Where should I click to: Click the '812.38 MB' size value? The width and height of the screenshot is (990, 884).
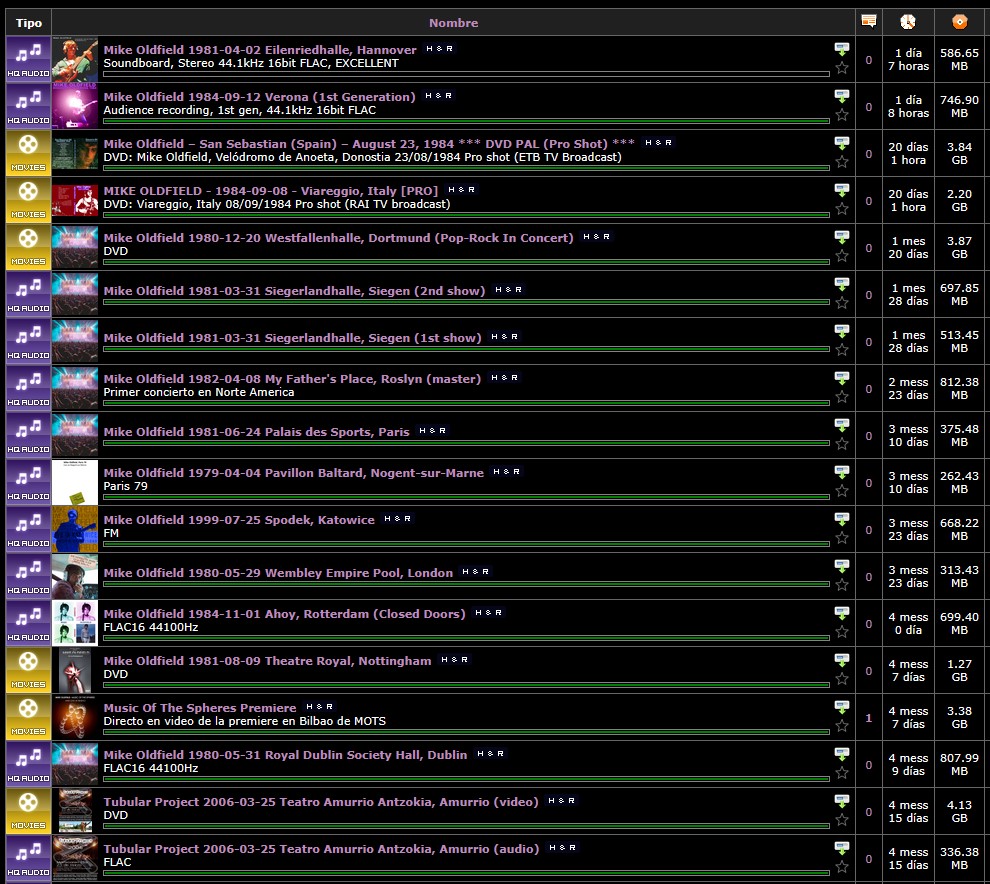[959, 388]
